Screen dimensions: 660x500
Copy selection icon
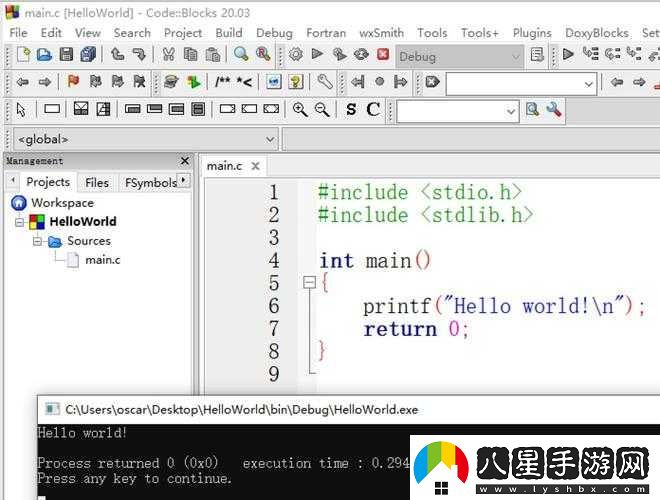191,55
